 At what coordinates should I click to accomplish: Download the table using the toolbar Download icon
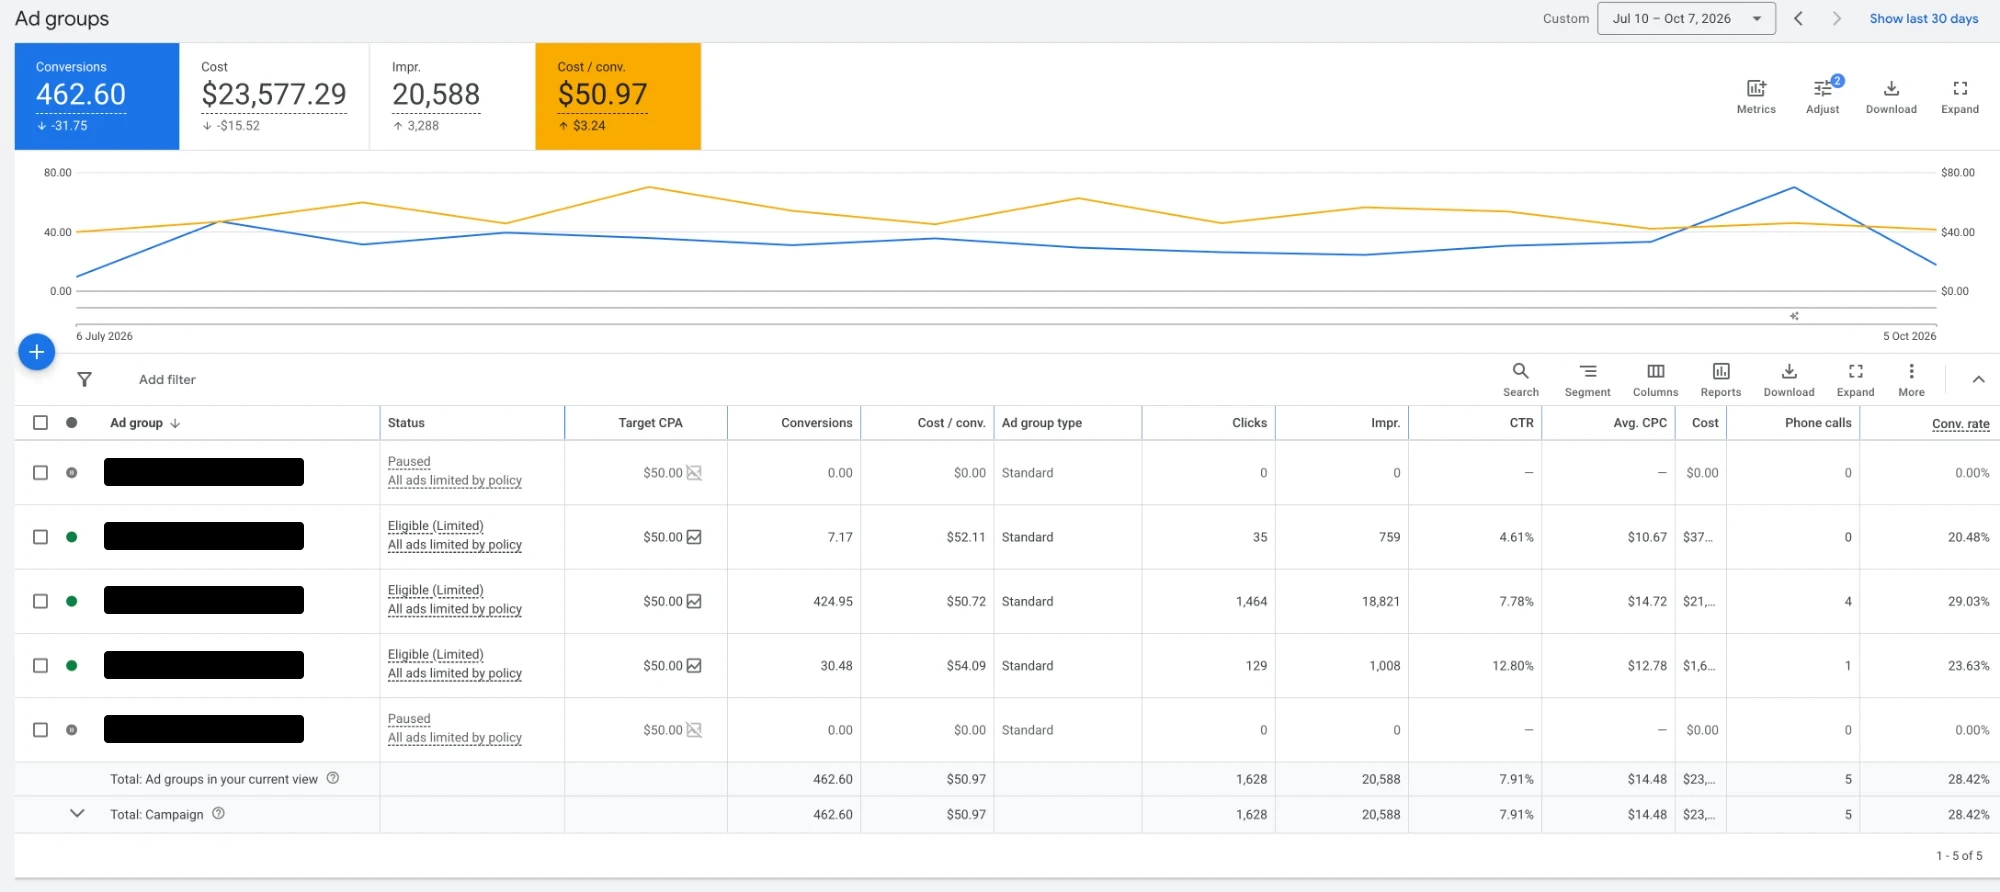[x=1789, y=372]
